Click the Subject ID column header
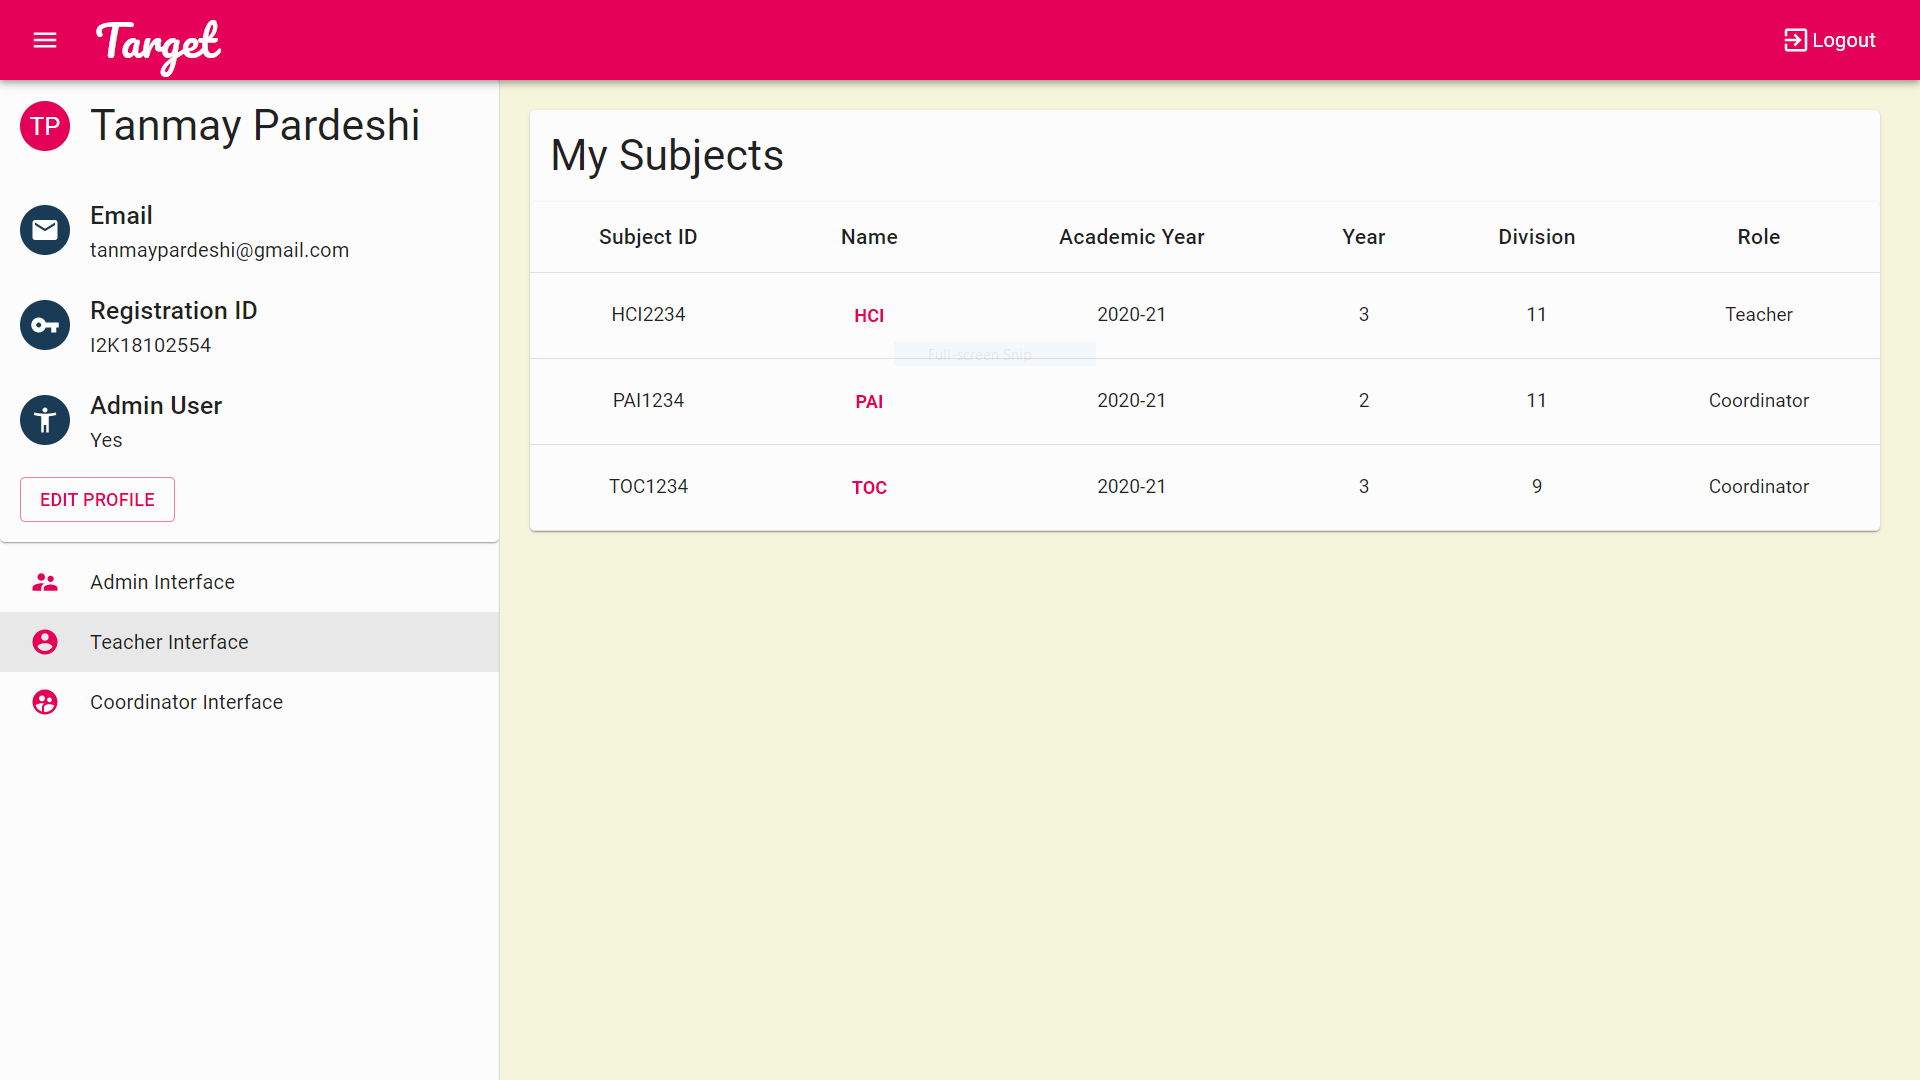The height and width of the screenshot is (1080, 1920). [x=648, y=237]
